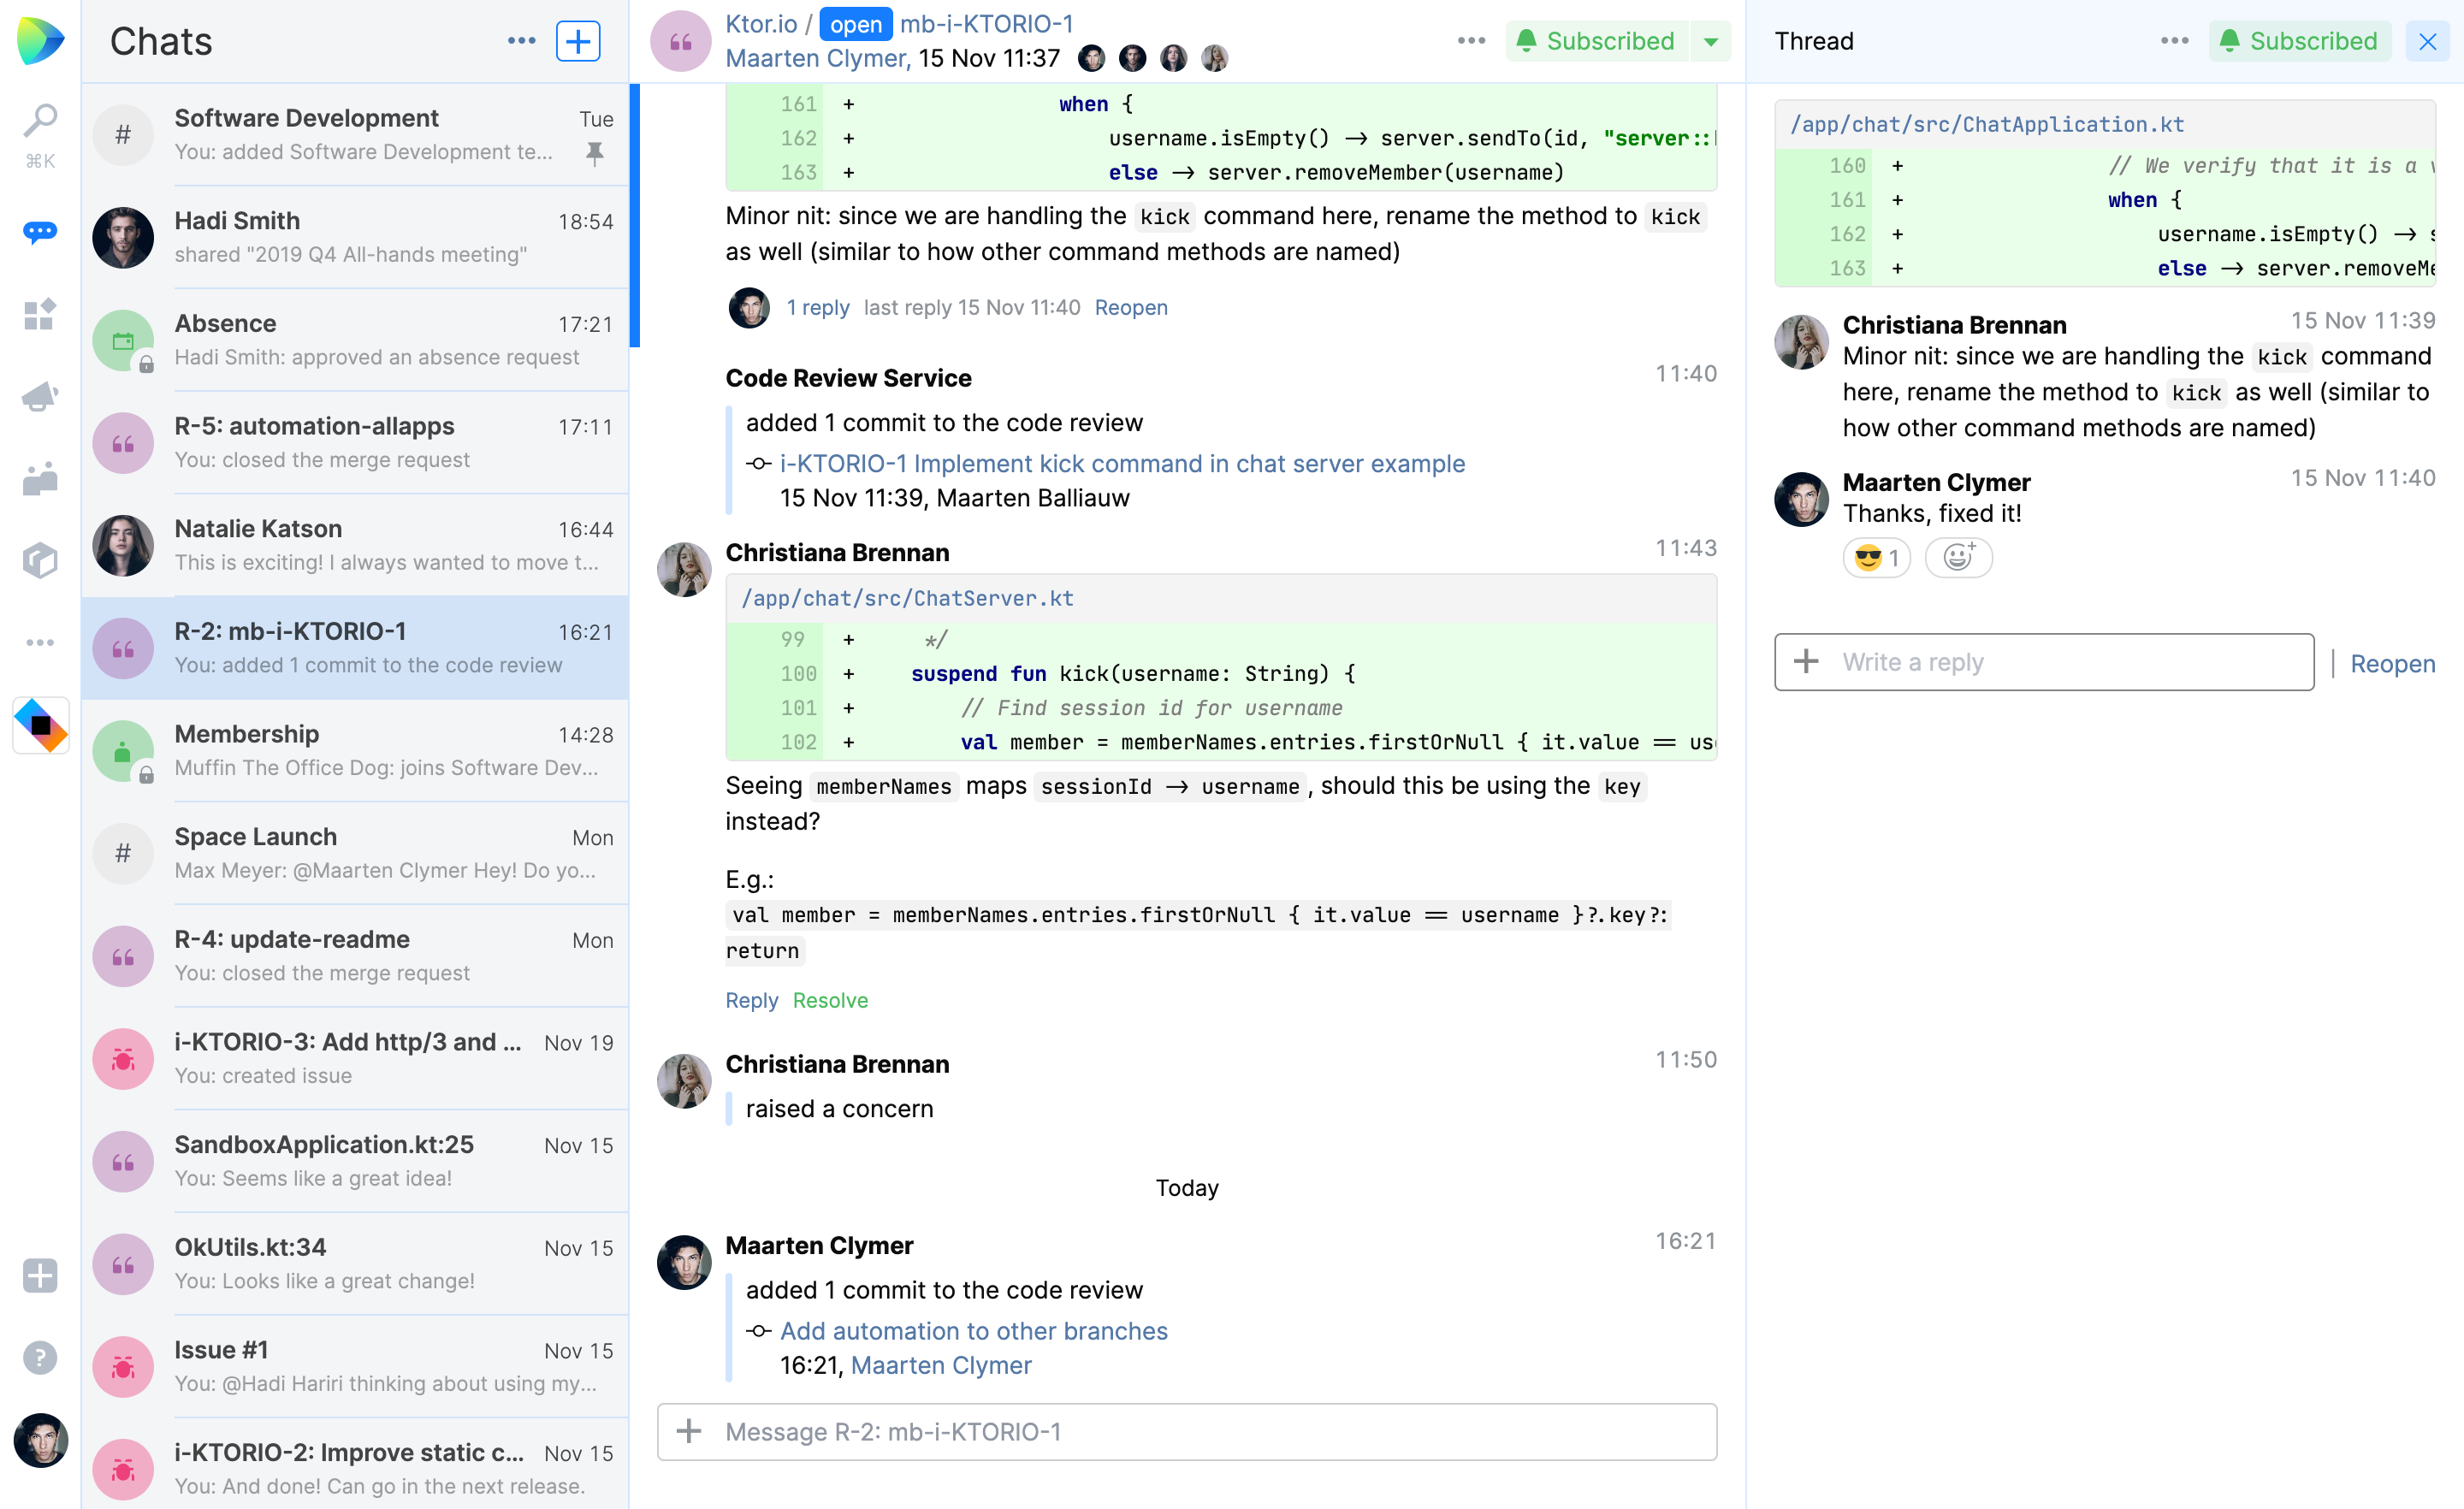Open the Chats ellipsis menu
Screen dimensions: 2464x1509
(521, 41)
